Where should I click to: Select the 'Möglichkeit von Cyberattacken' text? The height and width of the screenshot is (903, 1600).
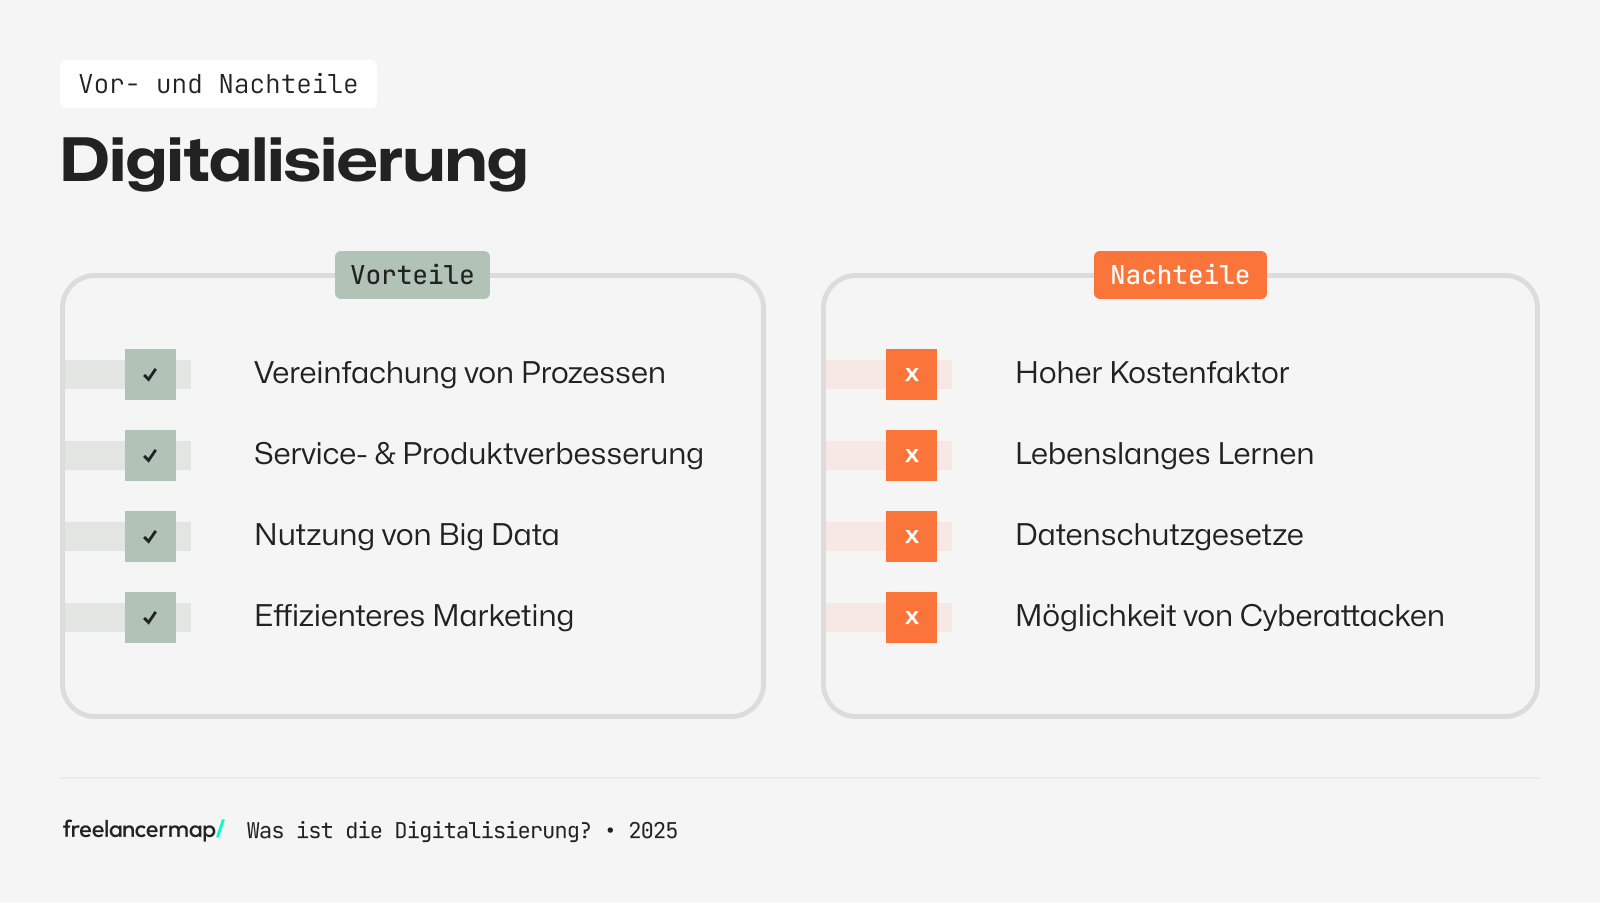point(1229,616)
